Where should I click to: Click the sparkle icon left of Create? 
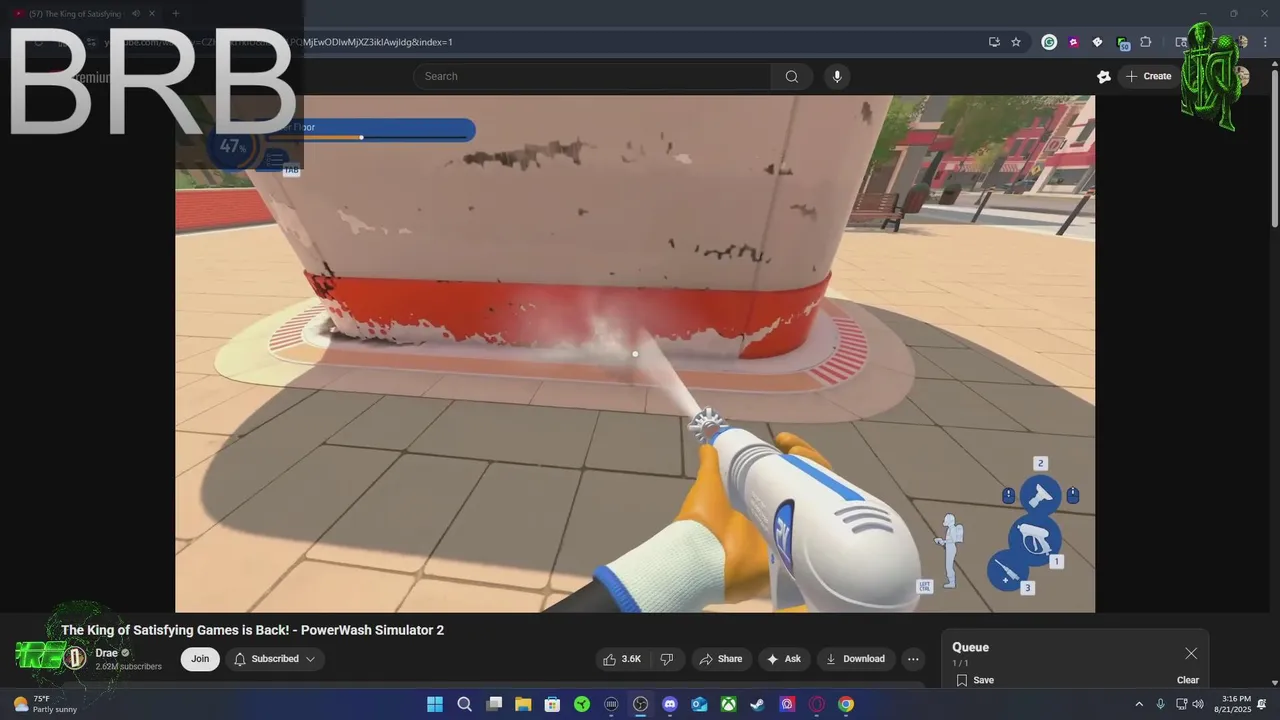coord(1103,76)
